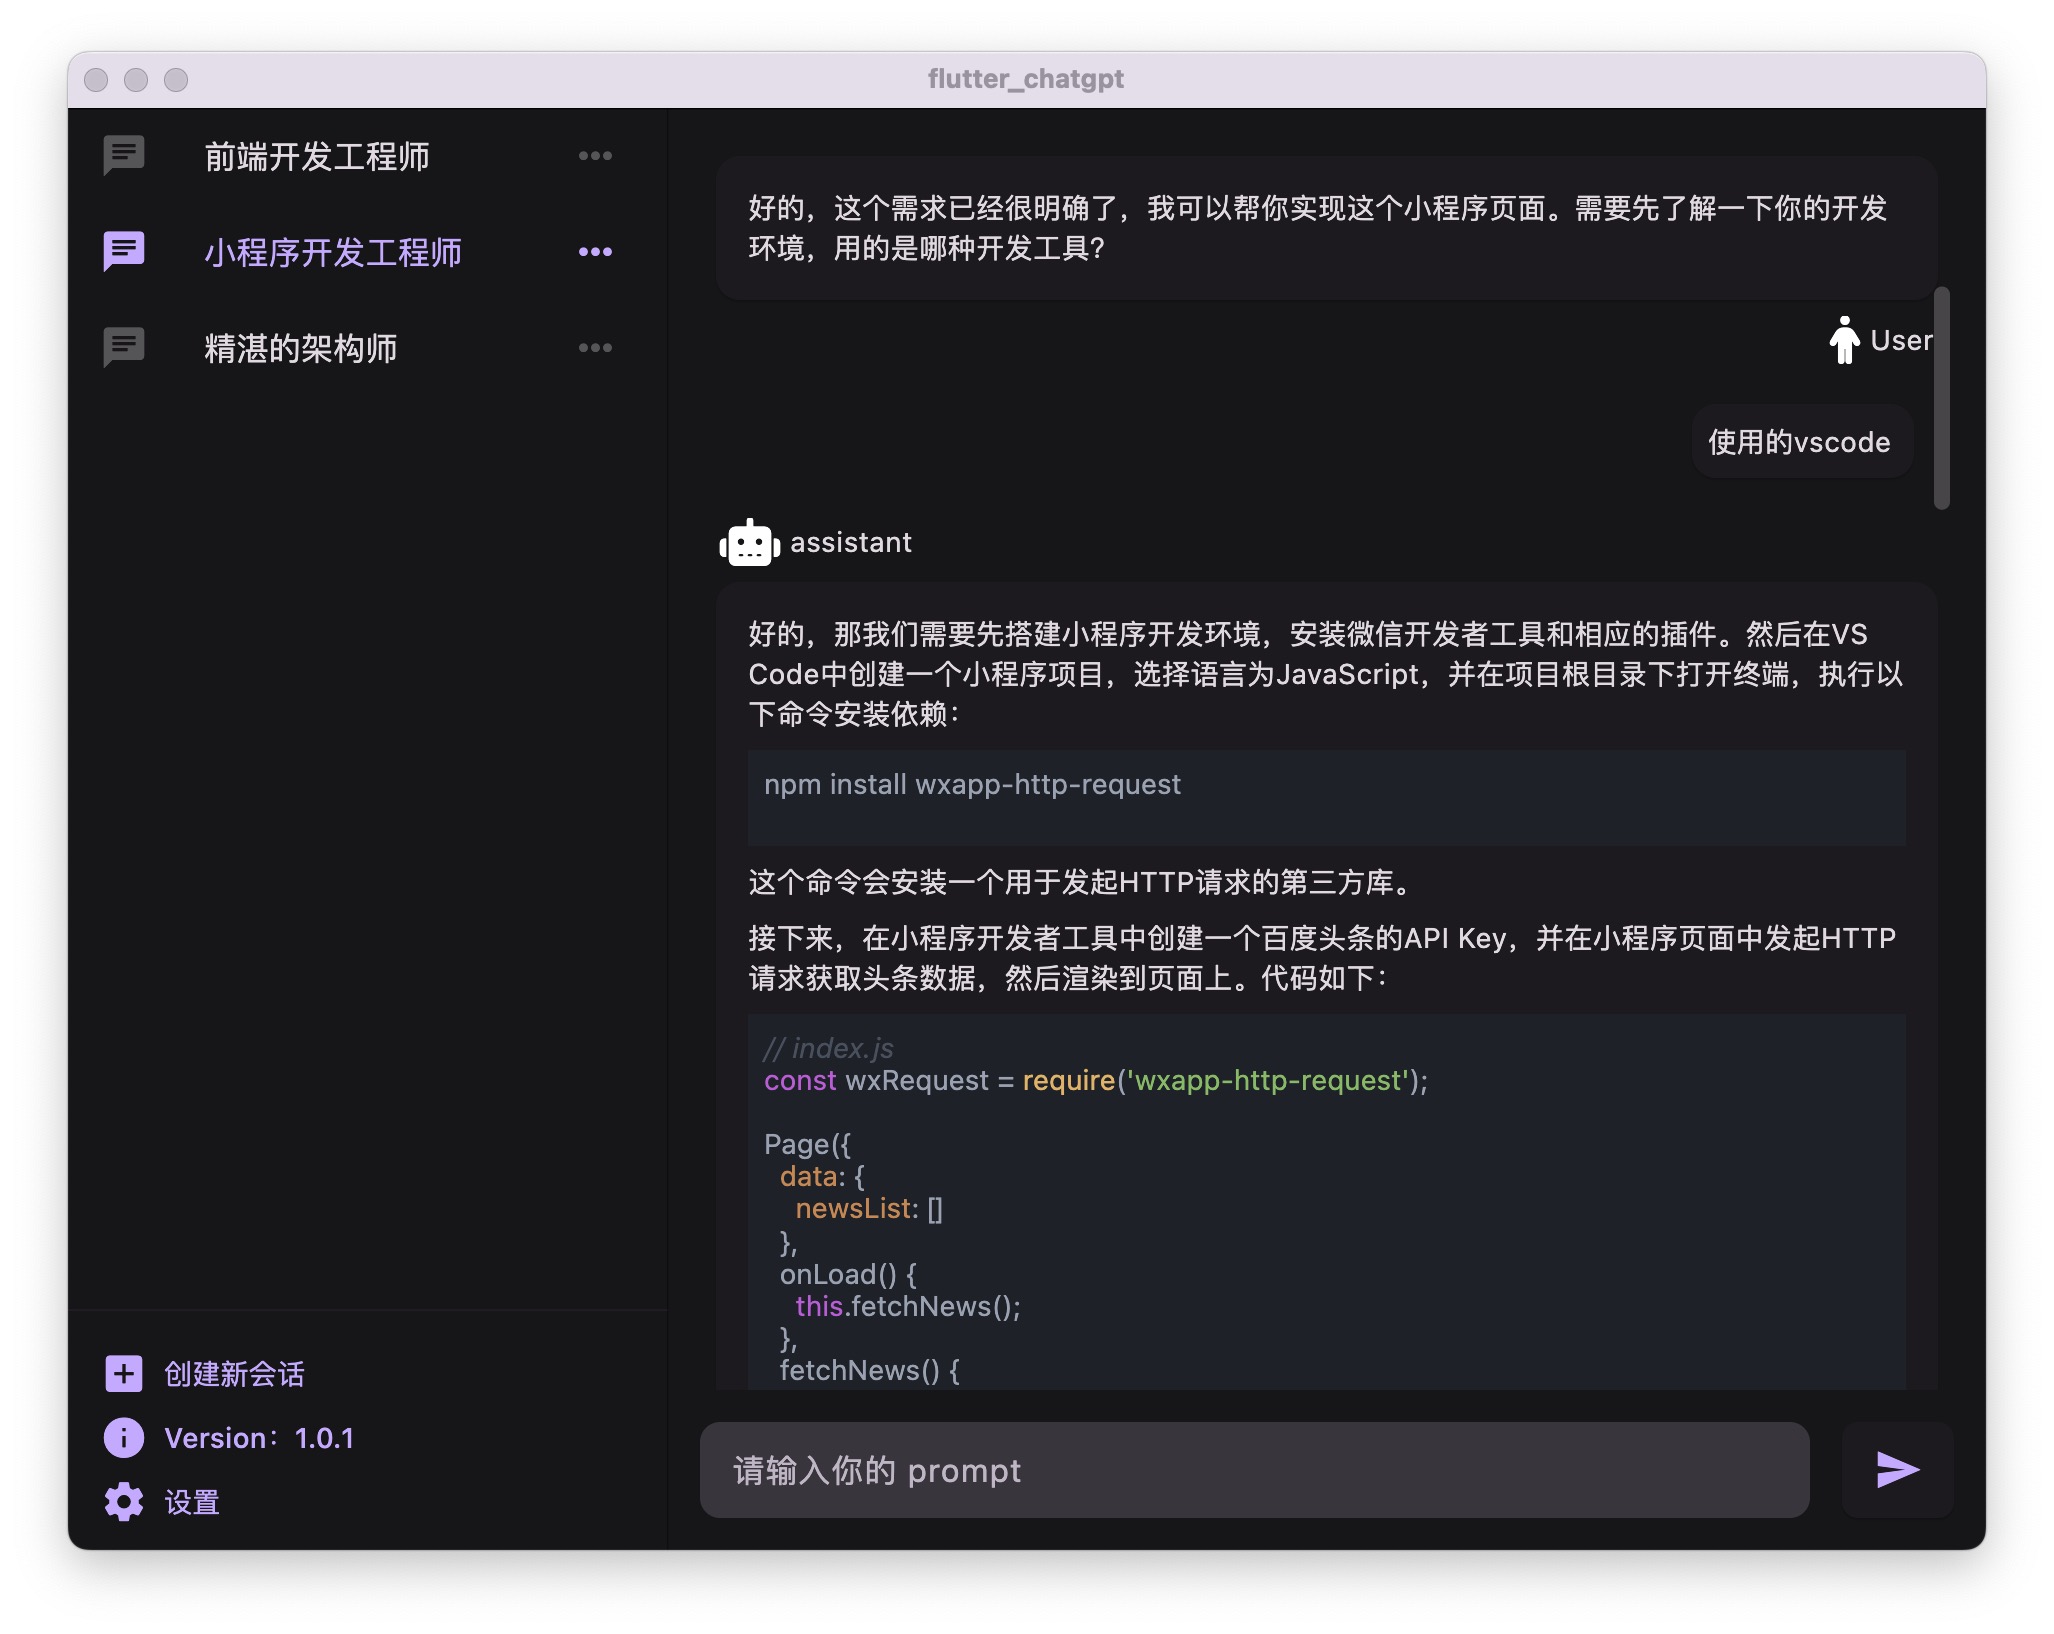Focus the 请输入你的 prompt input field
The image size is (2054, 1634).
point(1254,1470)
